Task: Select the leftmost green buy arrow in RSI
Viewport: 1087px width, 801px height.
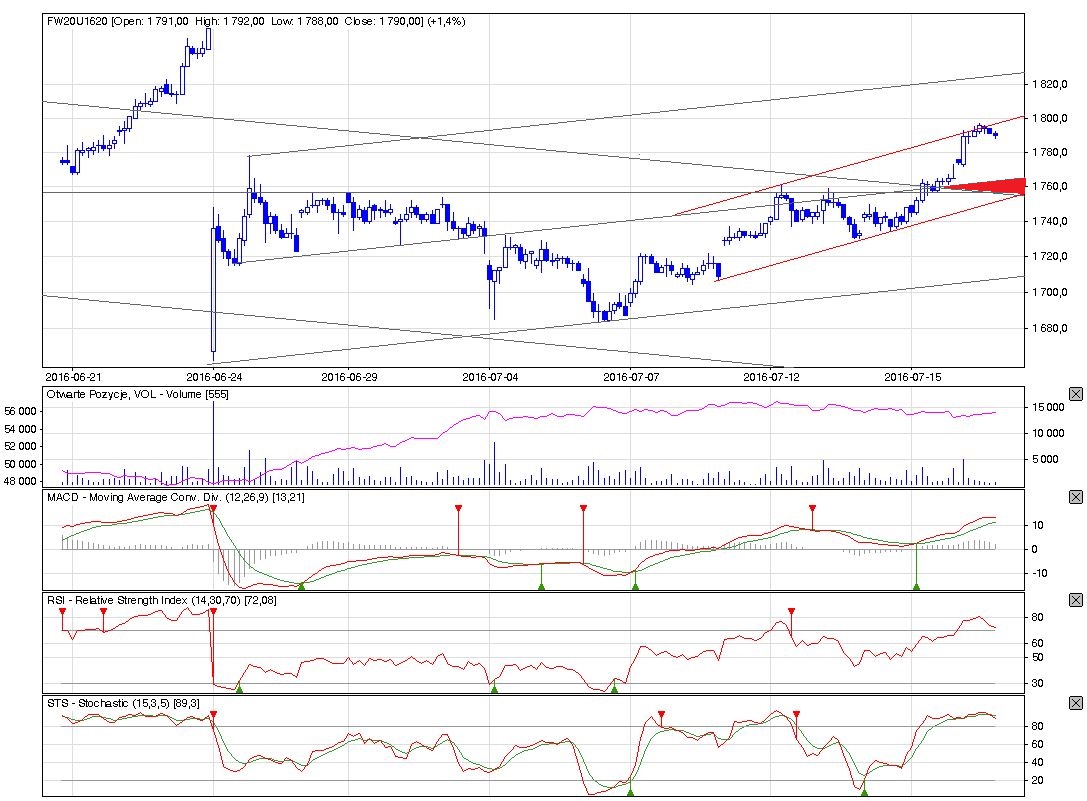Action: [x=238, y=688]
